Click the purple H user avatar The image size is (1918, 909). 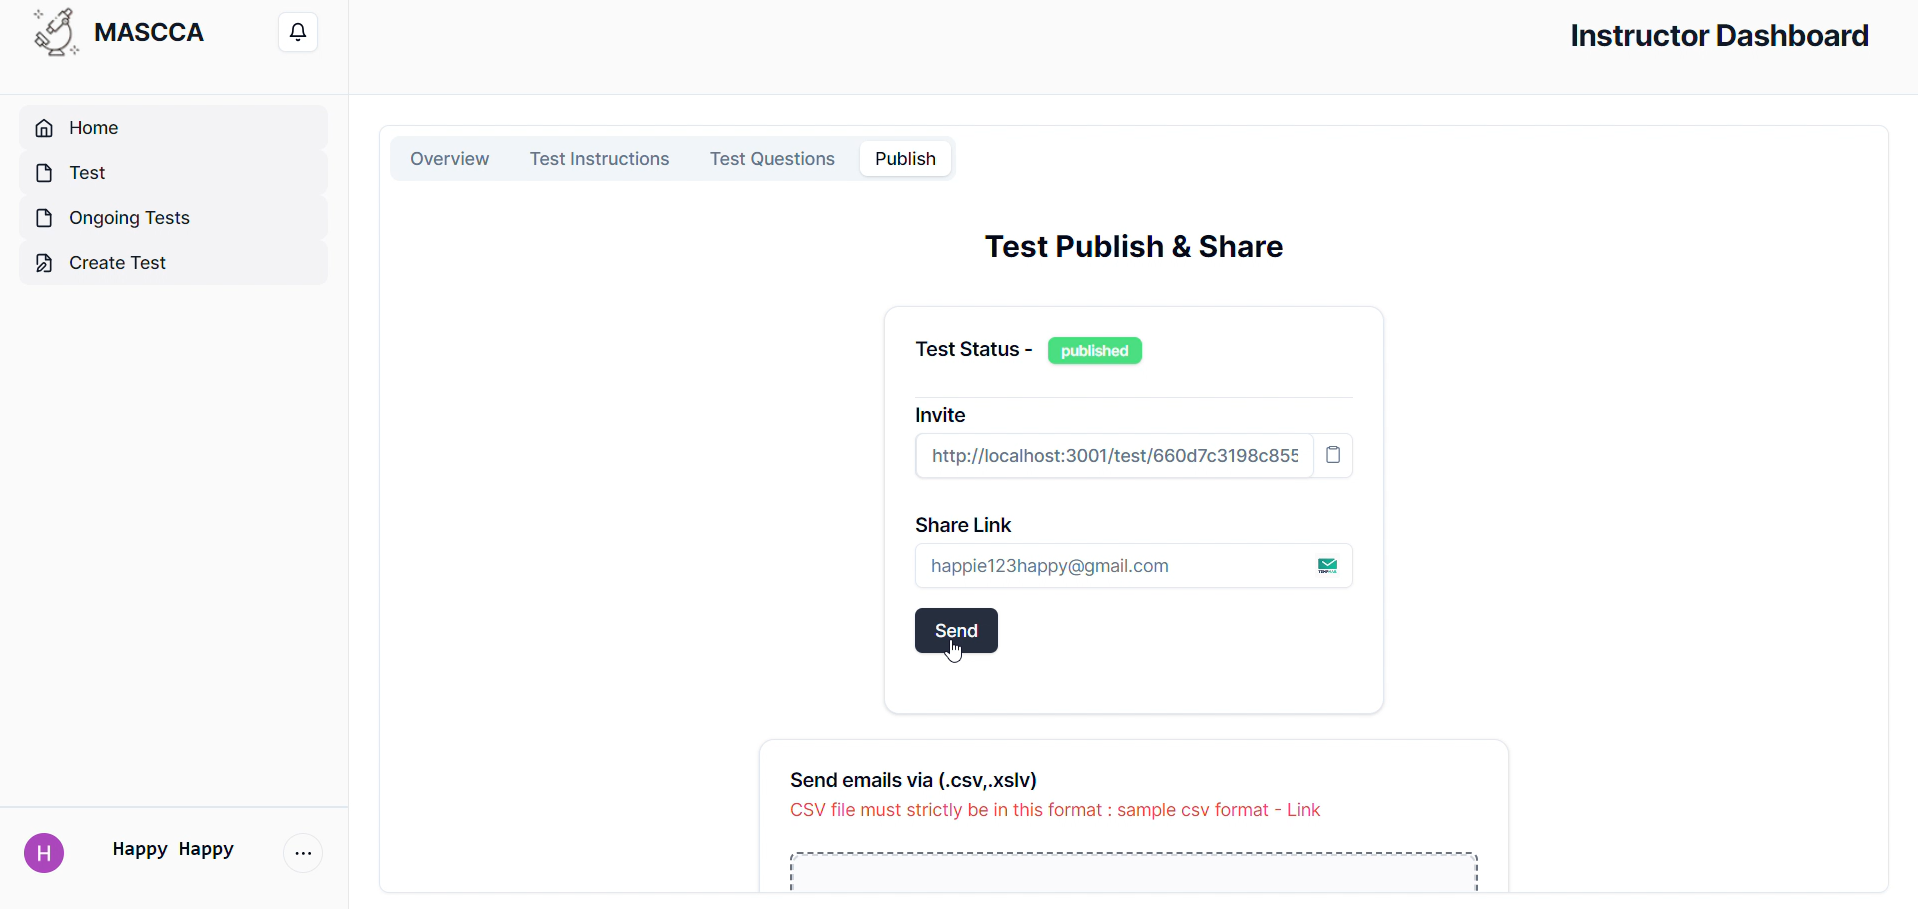click(44, 853)
